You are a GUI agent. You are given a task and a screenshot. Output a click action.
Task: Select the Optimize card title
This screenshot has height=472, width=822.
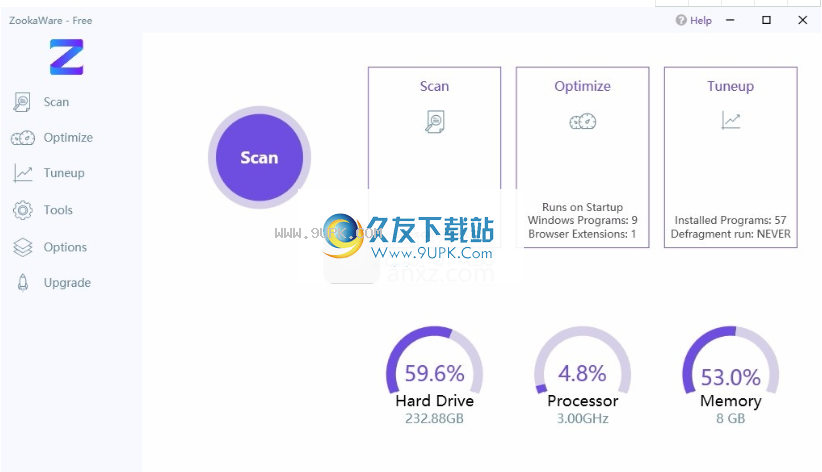582,86
